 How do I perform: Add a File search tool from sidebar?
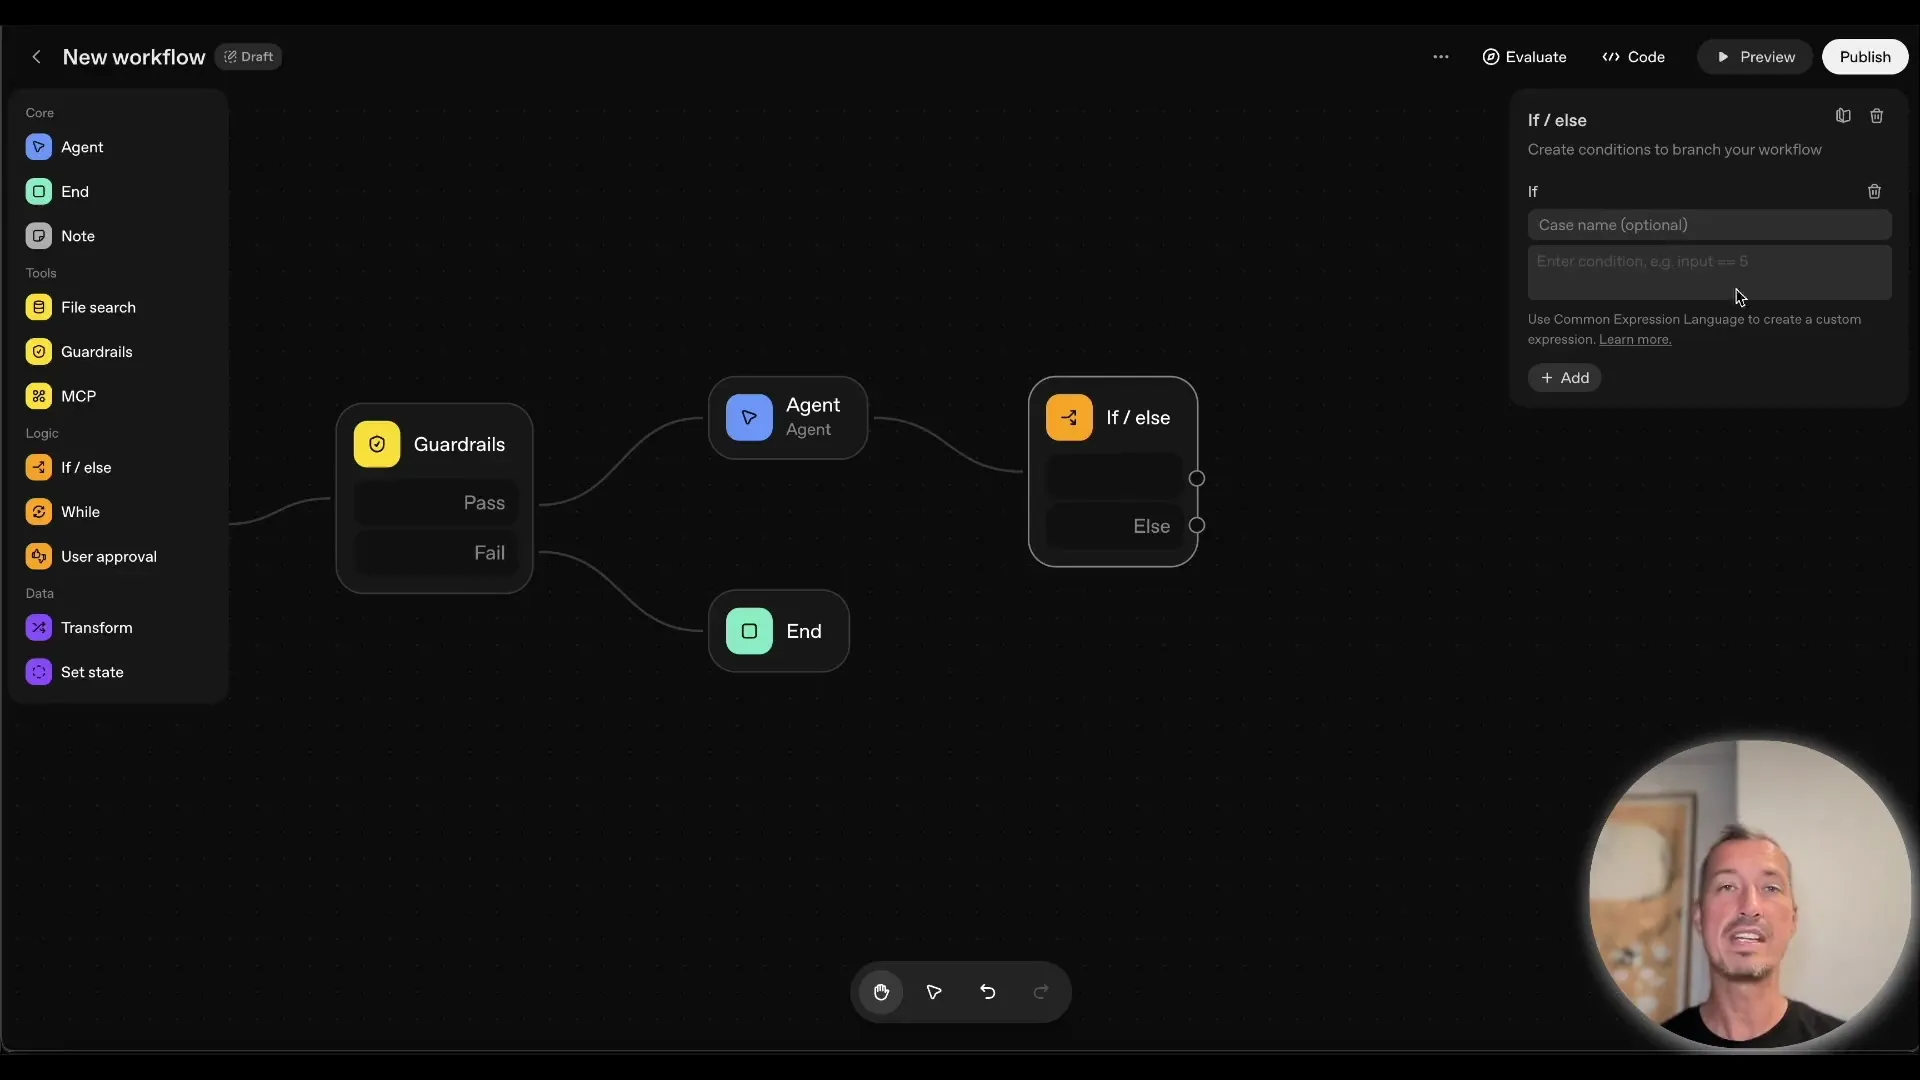(98, 307)
